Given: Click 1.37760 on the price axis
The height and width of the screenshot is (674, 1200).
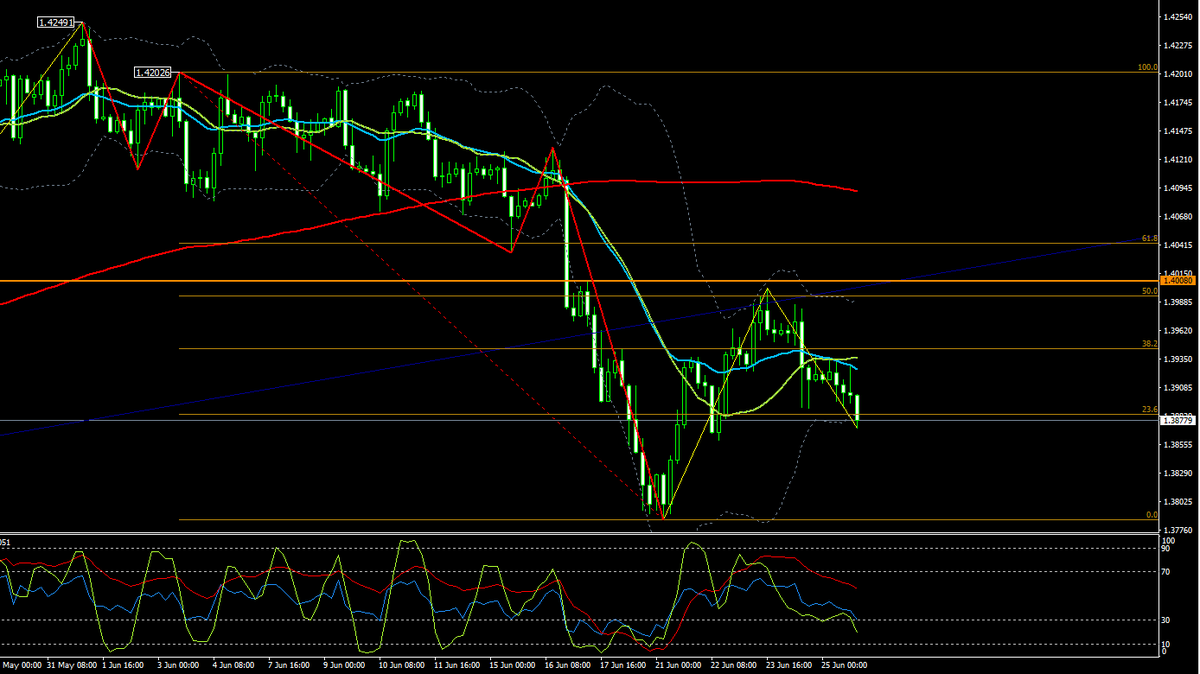Looking at the screenshot, I should coord(1178,530).
